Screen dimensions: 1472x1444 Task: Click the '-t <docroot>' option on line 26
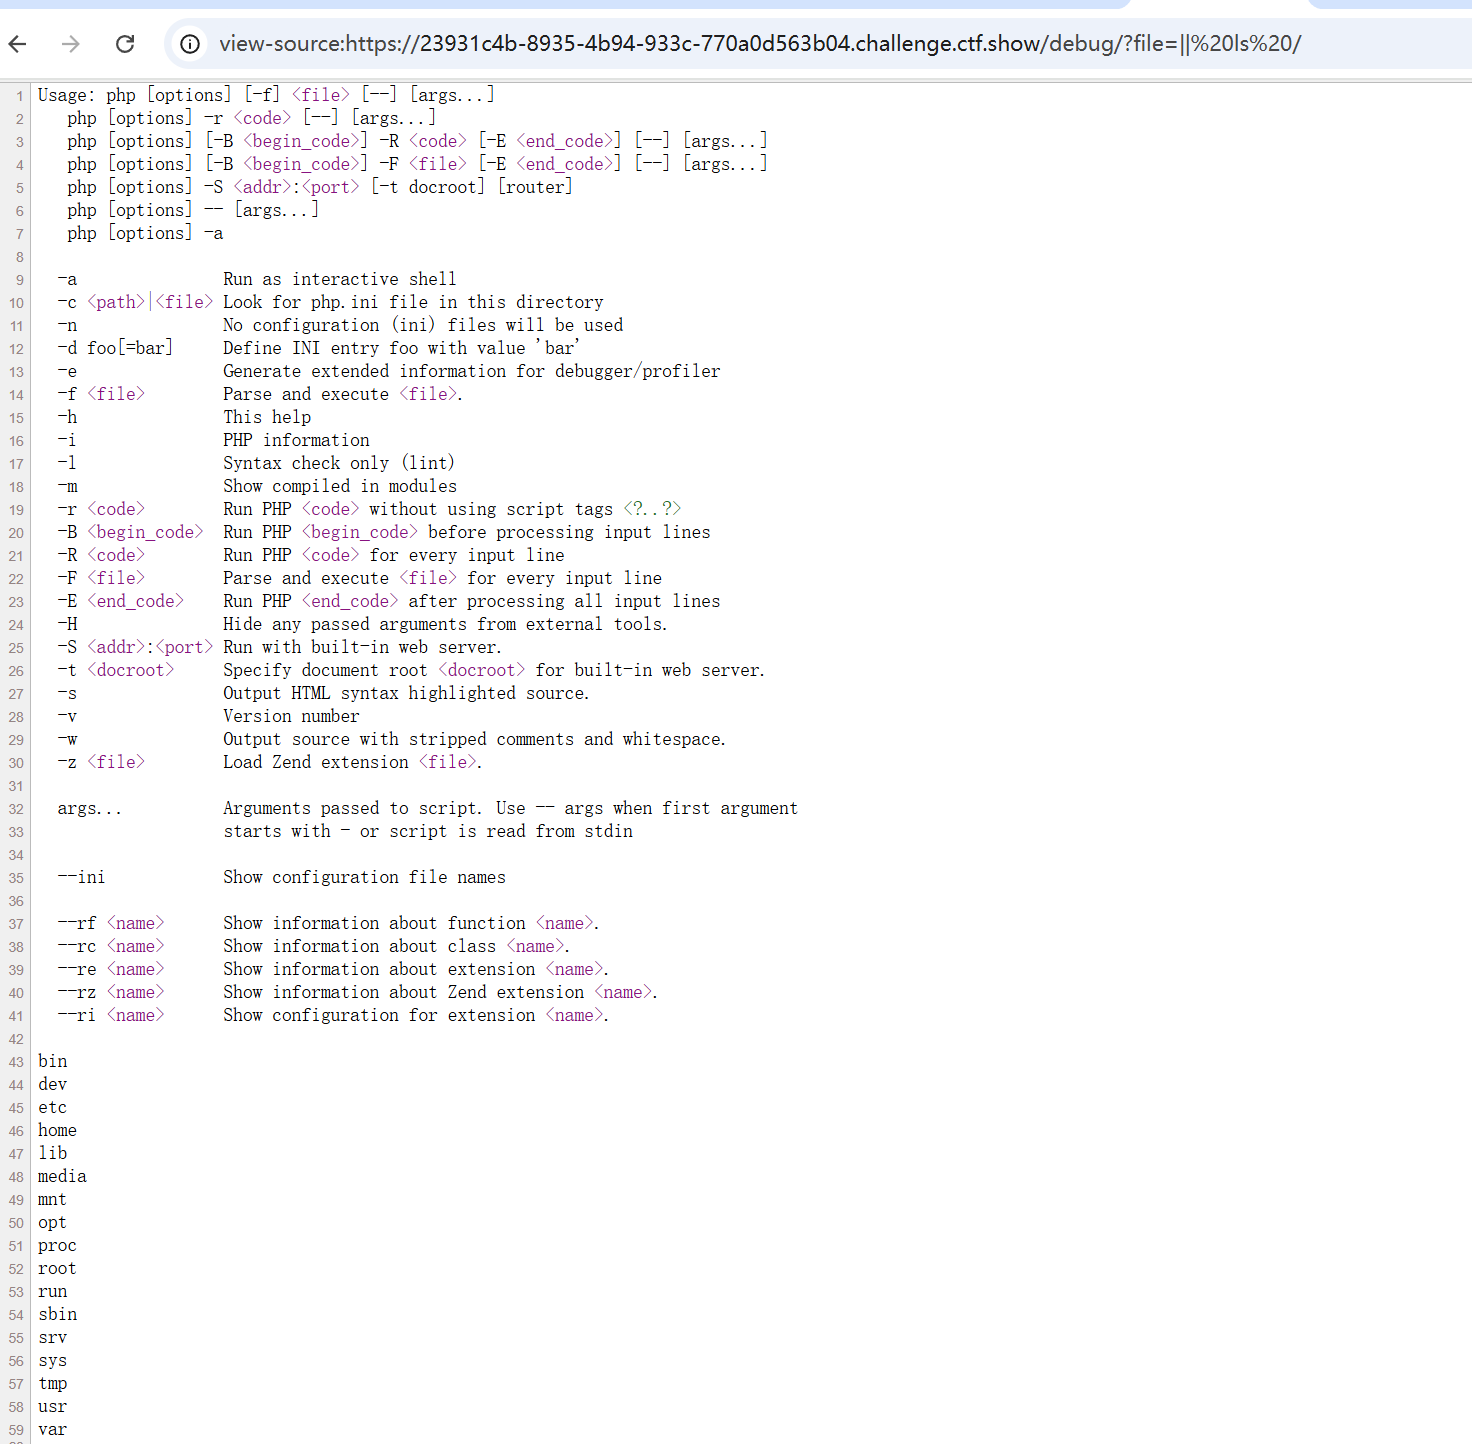tap(116, 670)
